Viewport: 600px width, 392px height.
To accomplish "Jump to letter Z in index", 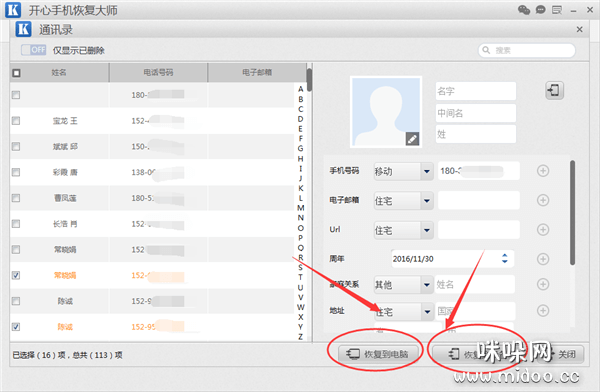I will [300, 337].
